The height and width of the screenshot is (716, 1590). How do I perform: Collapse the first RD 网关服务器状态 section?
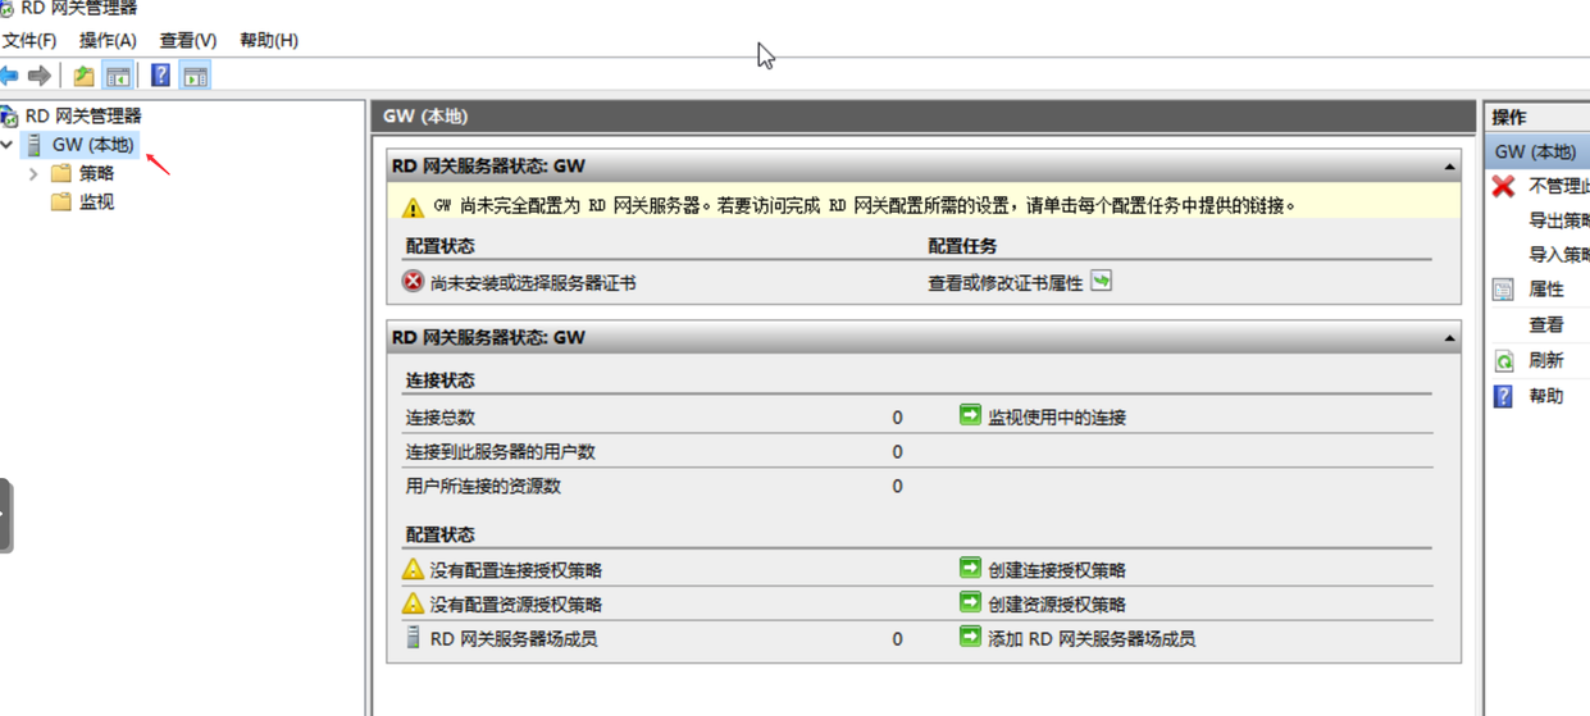tap(1449, 167)
